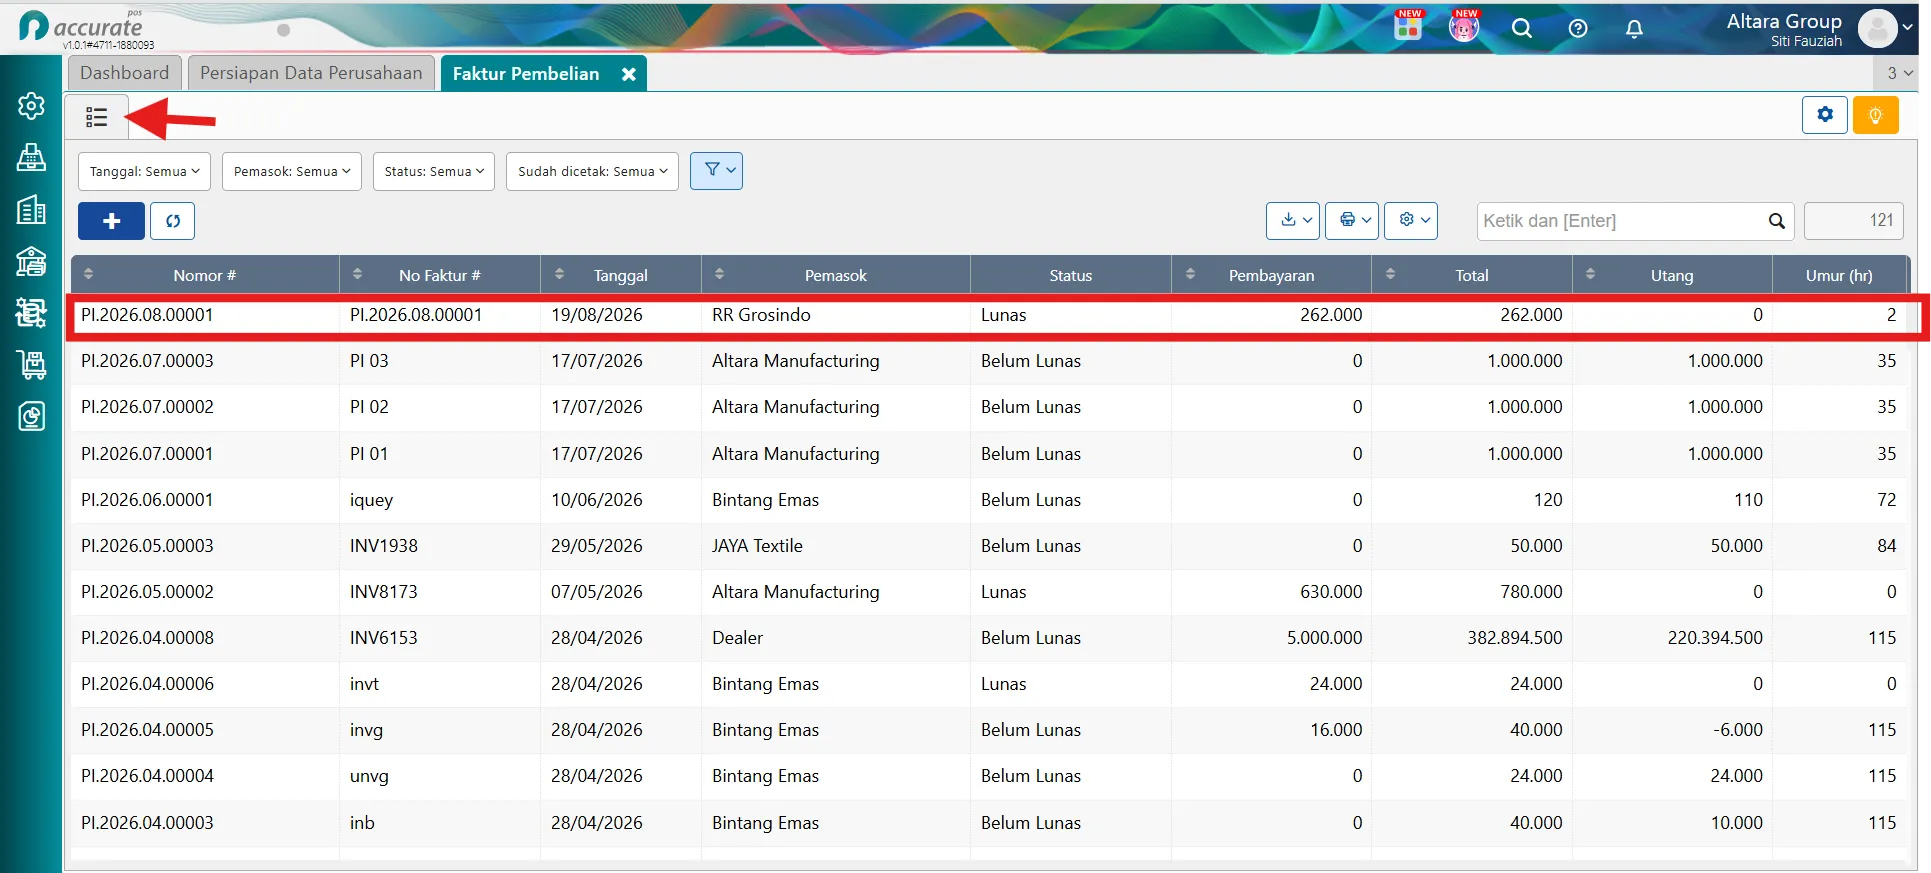Select invoice number PI 01
The width and height of the screenshot is (1931, 873).
pyautogui.click(x=369, y=454)
